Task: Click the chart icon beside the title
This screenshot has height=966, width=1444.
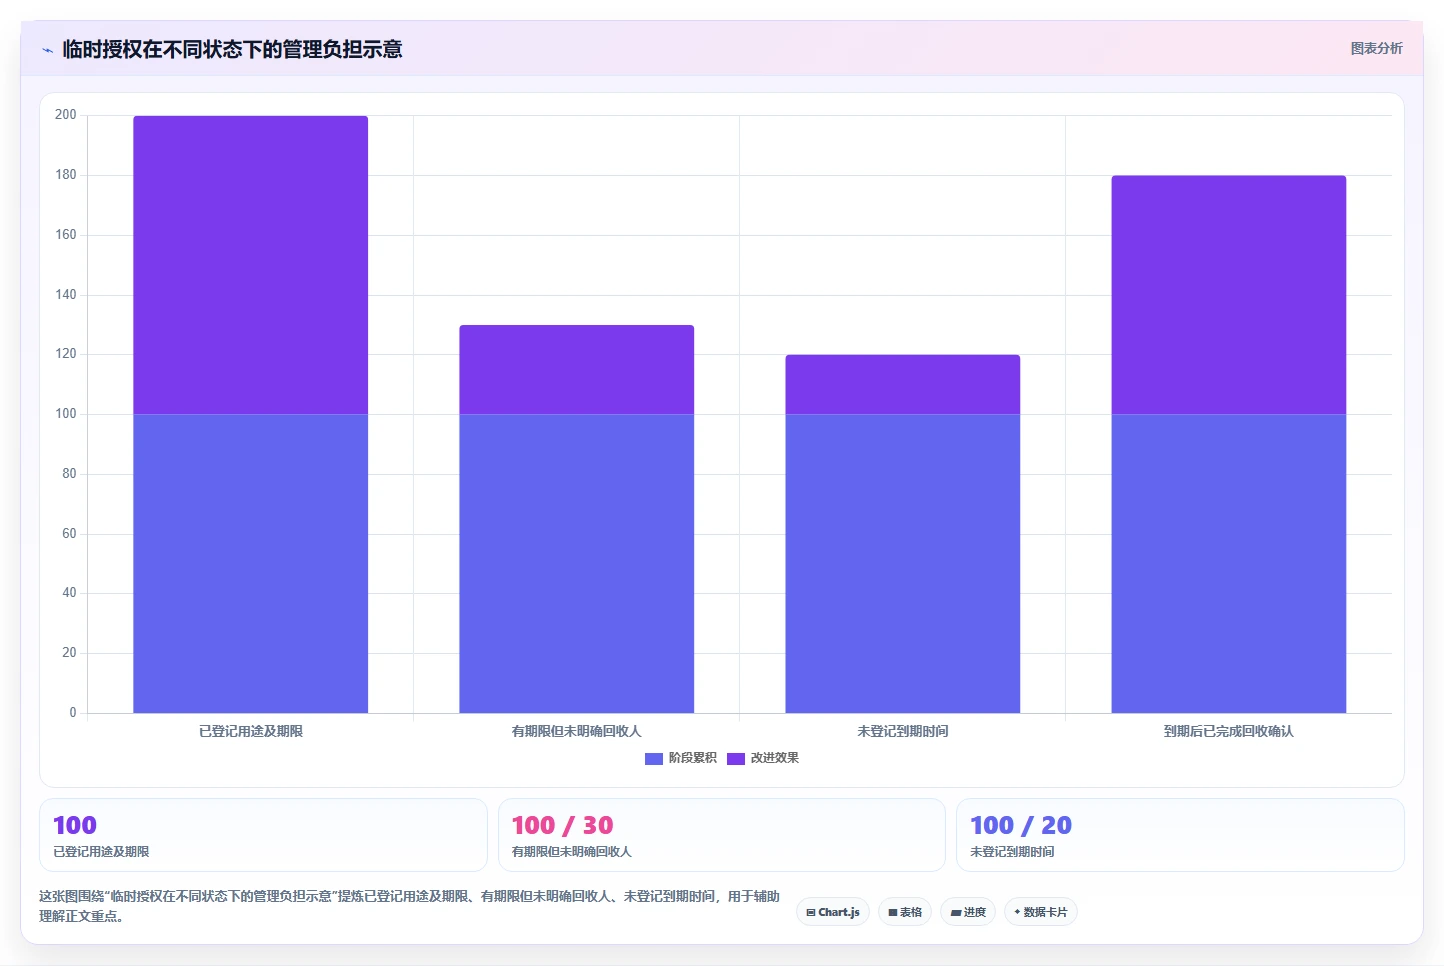Action: (x=47, y=50)
